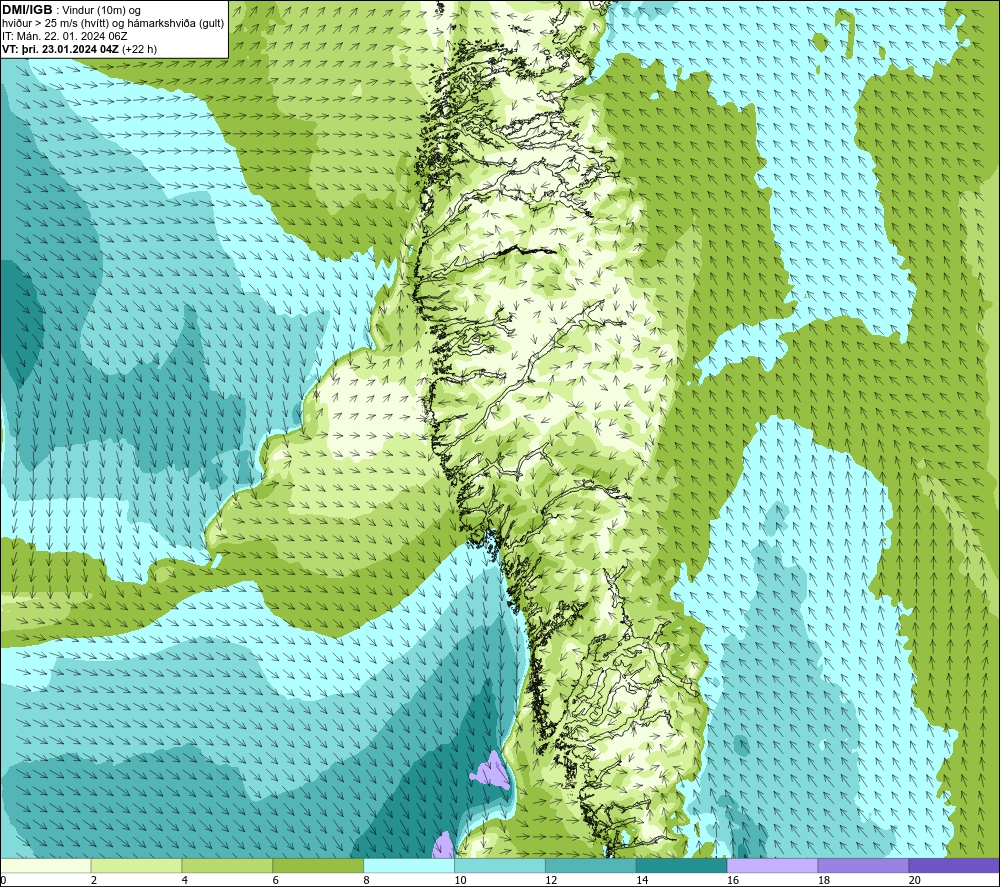1000x887 pixels.
Task: Click the dark violet above-20 m/s legend swatch
Action: click(953, 866)
